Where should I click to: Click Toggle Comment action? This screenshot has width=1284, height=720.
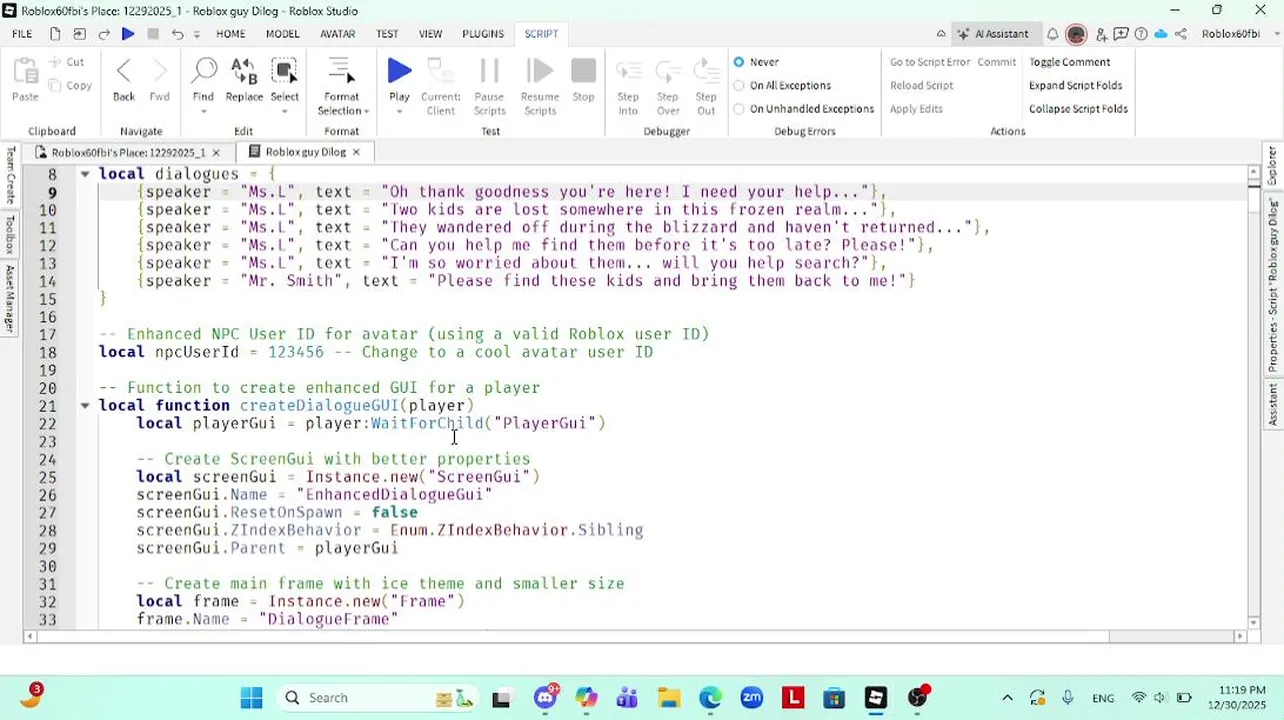pos(1070,62)
